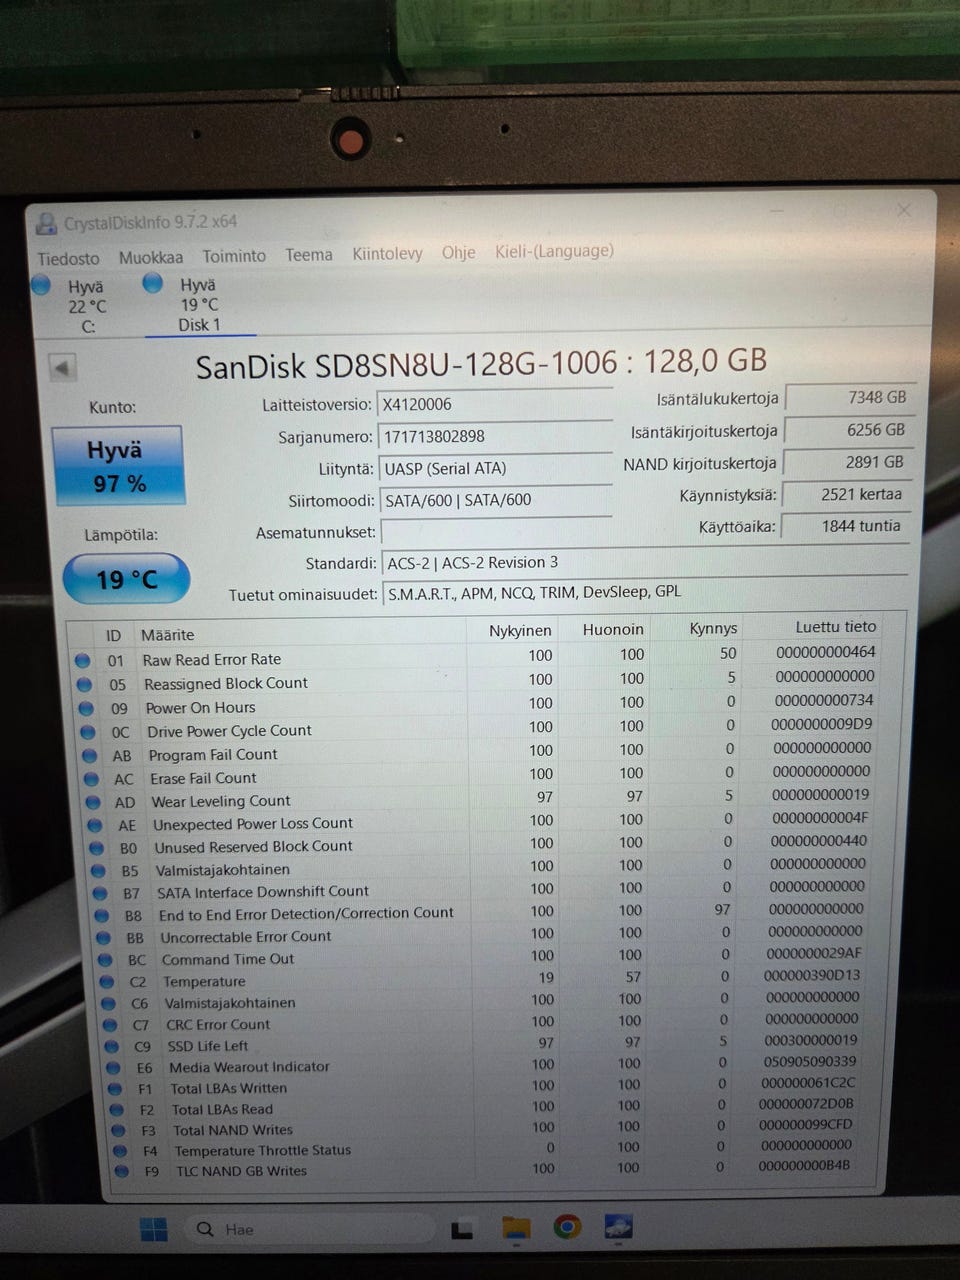Click raw value 000000390D13
This screenshot has width=960, height=1280.
[x=811, y=975]
